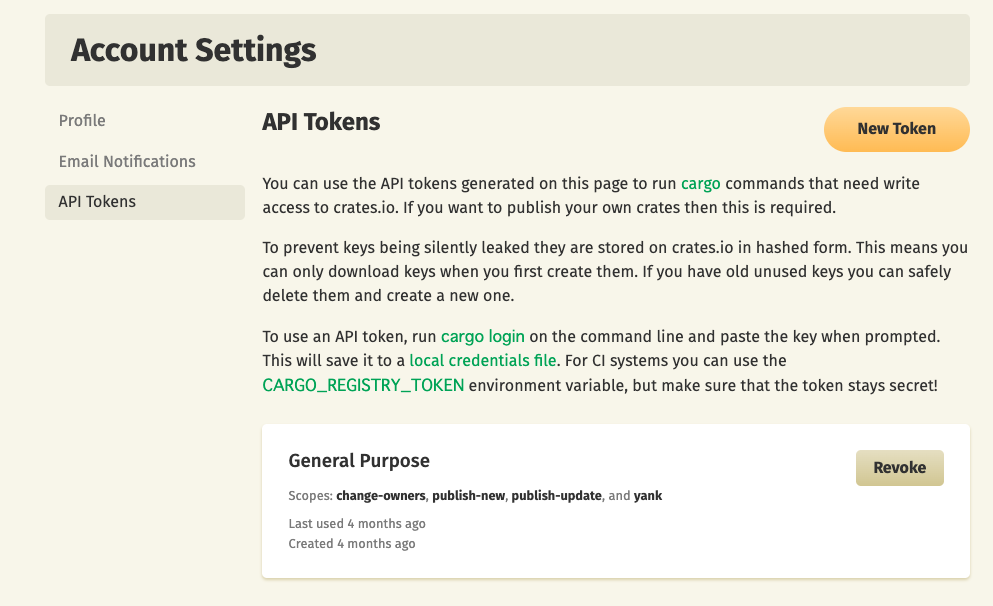Click the change-owners scope label
The image size is (993, 606).
pos(381,496)
